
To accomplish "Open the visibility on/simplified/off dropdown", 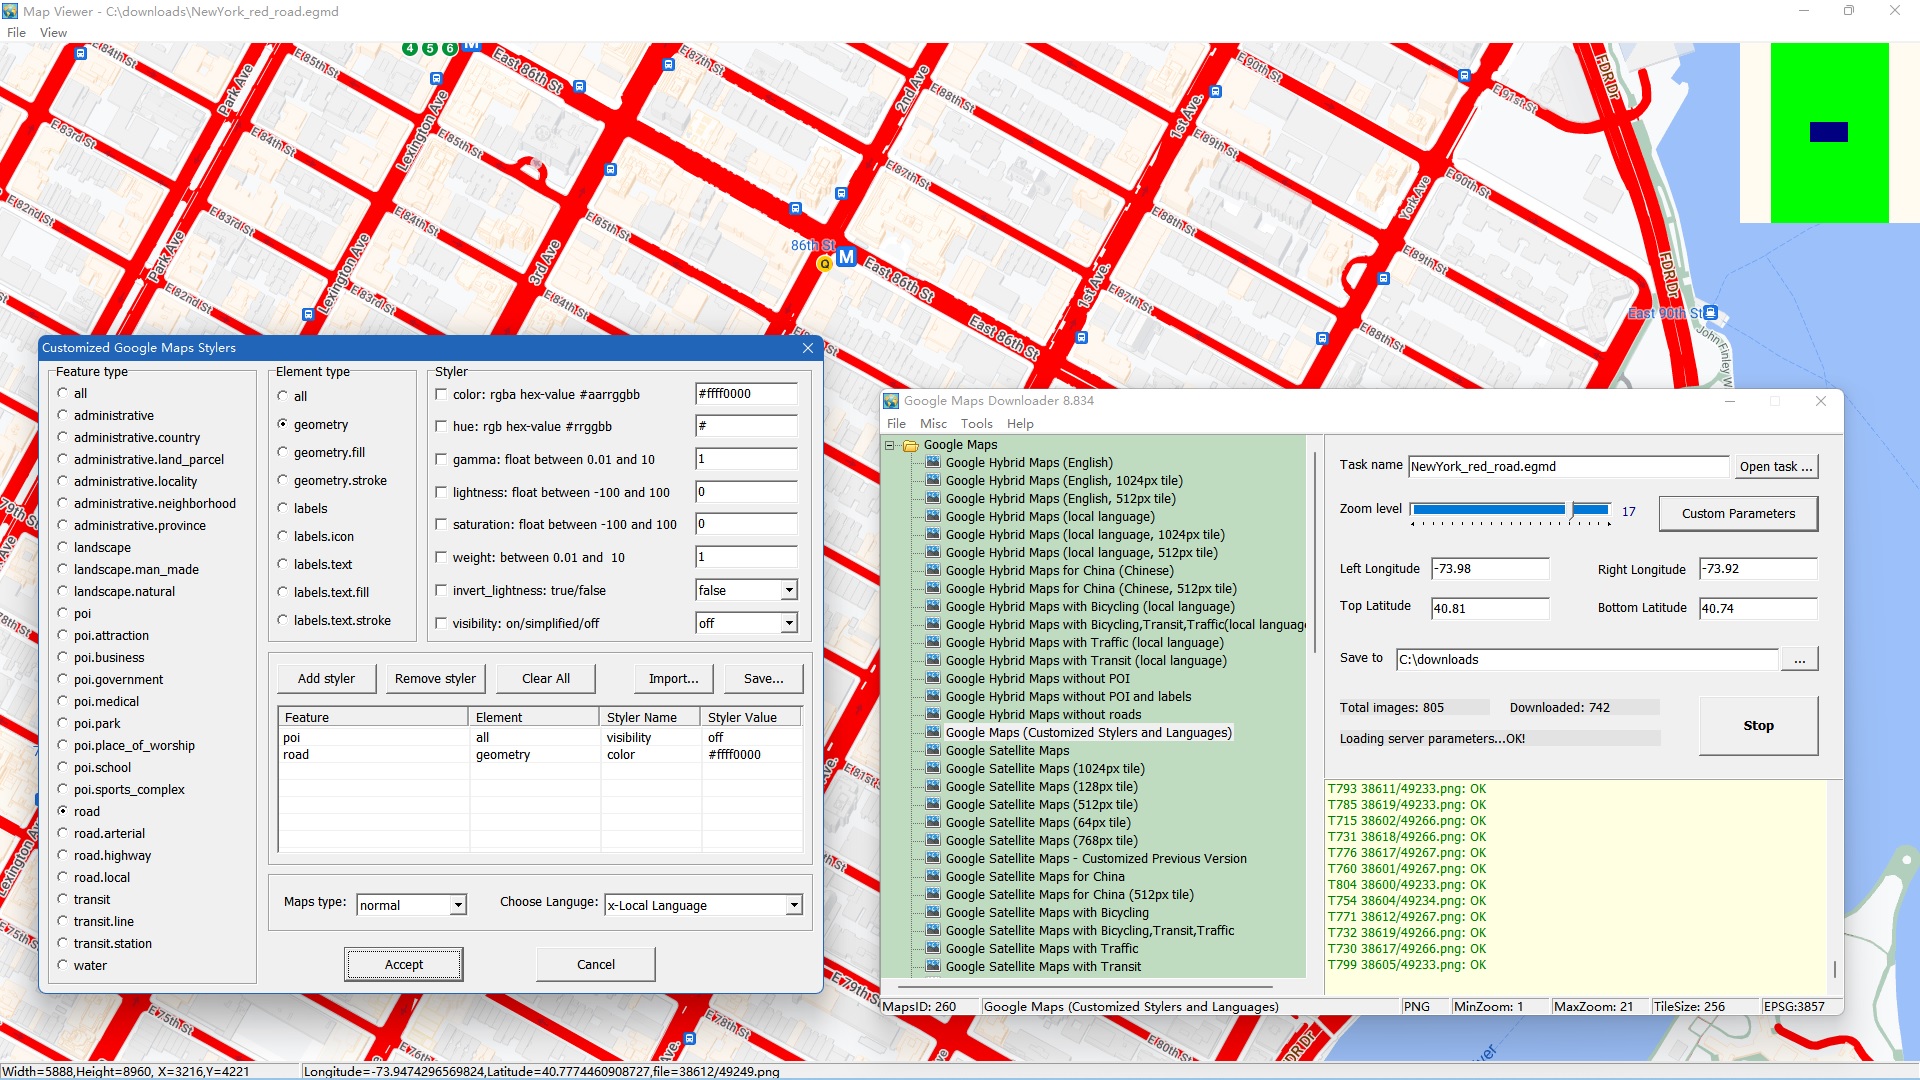I will (x=789, y=624).
